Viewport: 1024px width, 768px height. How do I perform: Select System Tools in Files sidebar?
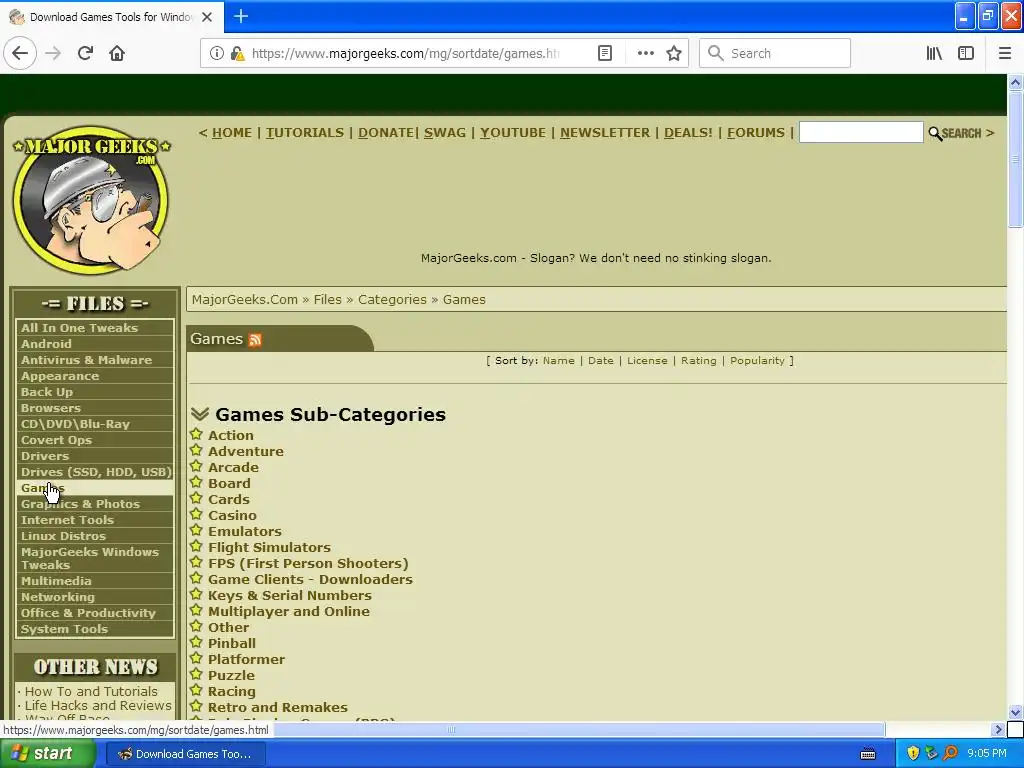(x=95, y=629)
